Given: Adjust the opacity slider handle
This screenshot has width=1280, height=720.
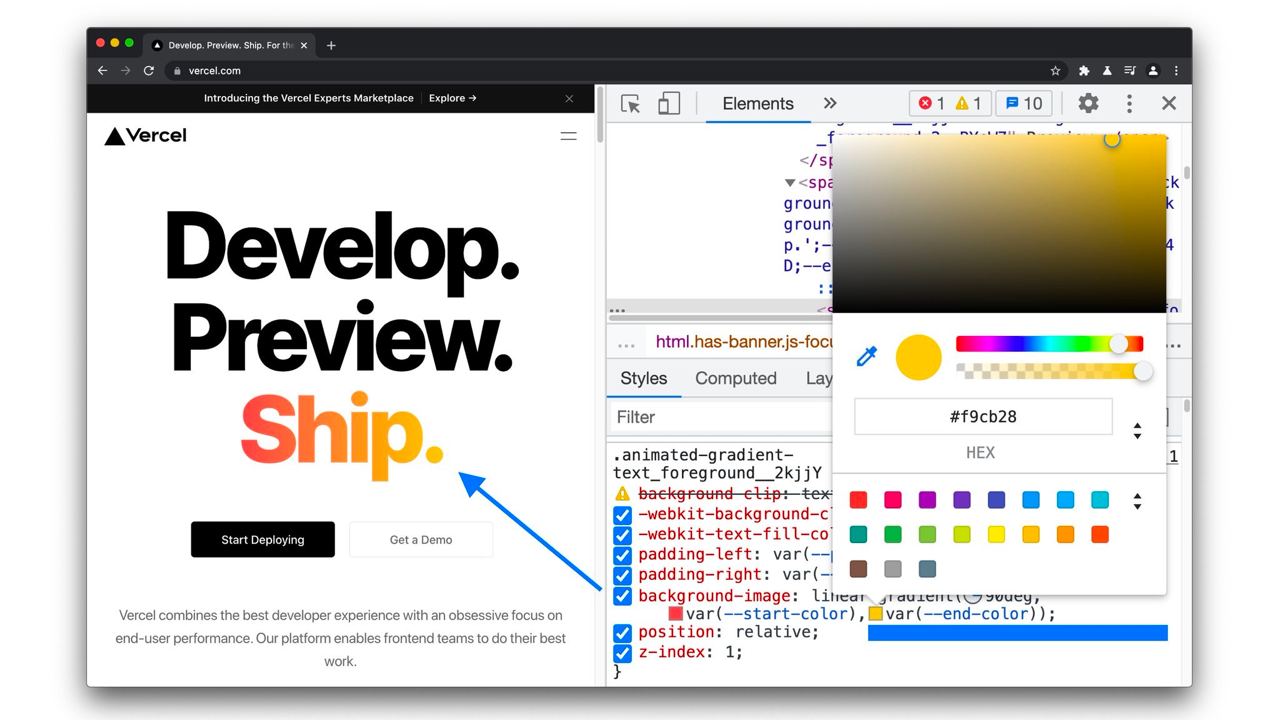Looking at the screenshot, I should click(x=1143, y=372).
